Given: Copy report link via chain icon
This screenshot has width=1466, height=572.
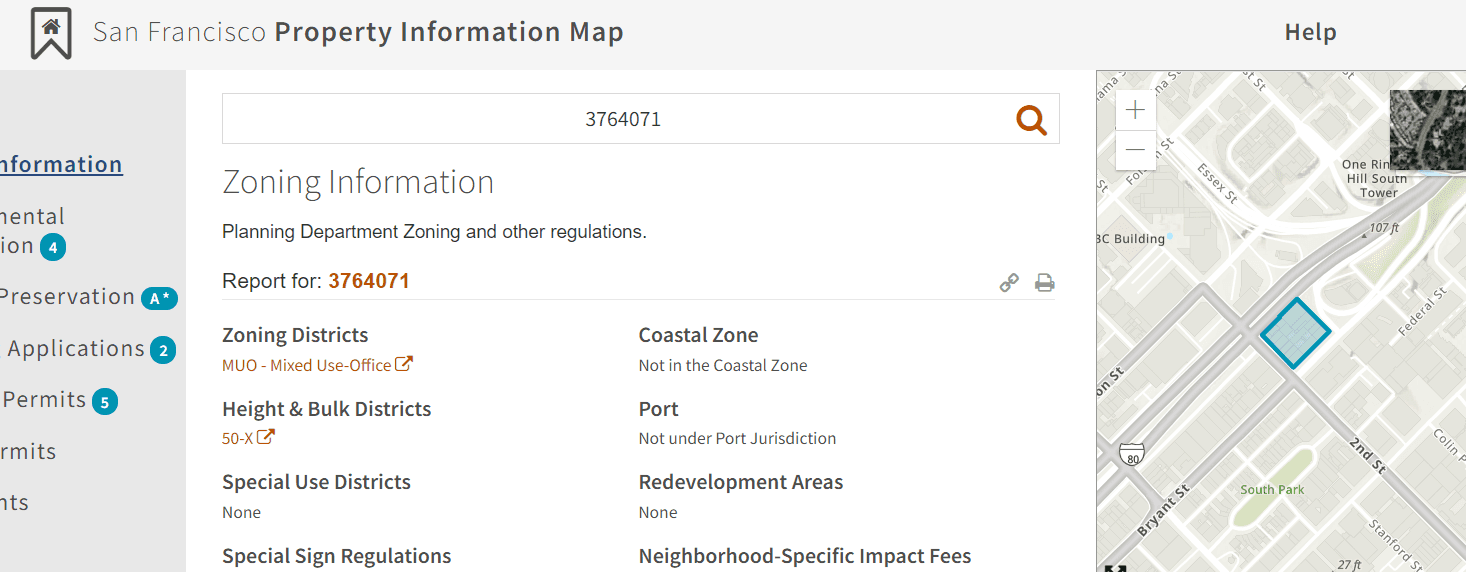Looking at the screenshot, I should point(1009,283).
